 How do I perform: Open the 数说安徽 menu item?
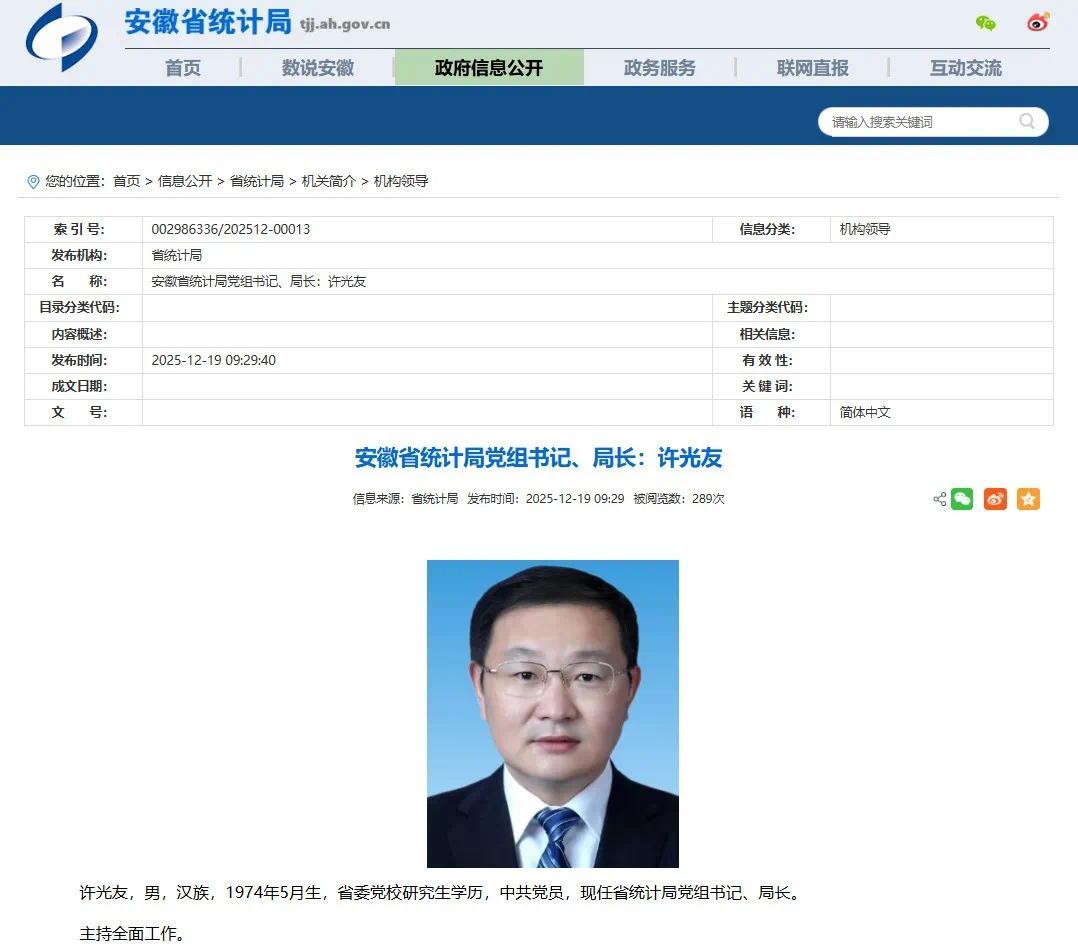(x=317, y=67)
